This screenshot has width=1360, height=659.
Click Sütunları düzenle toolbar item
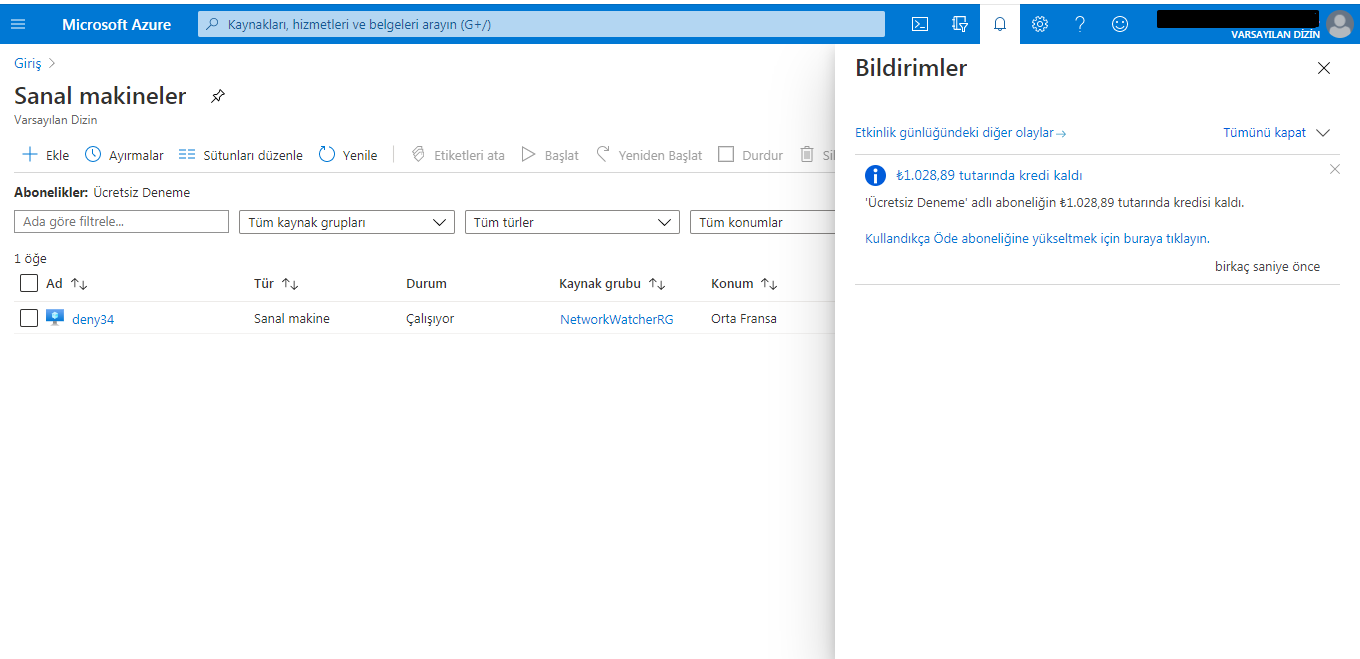[x=240, y=155]
